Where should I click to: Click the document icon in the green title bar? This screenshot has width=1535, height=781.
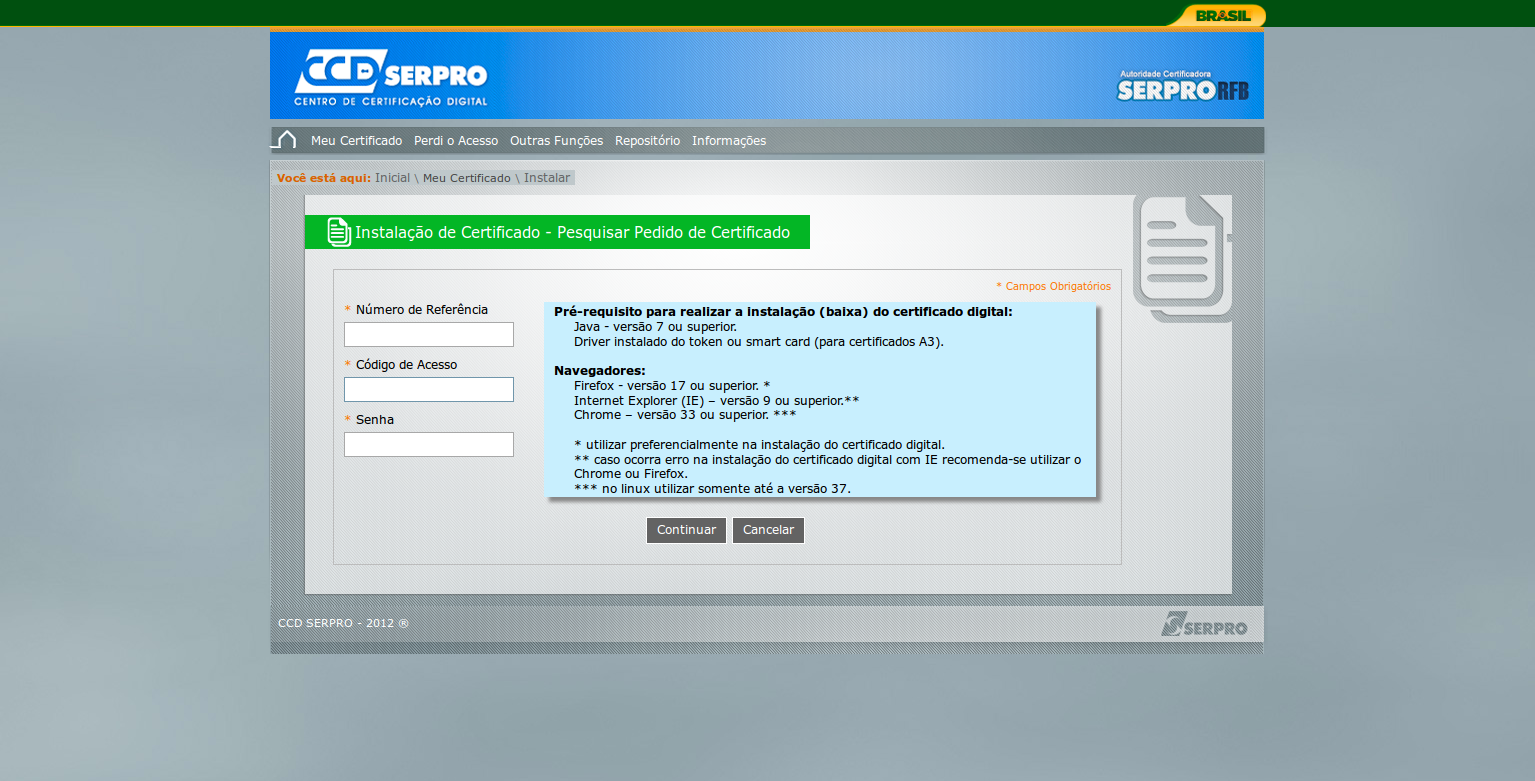click(339, 231)
